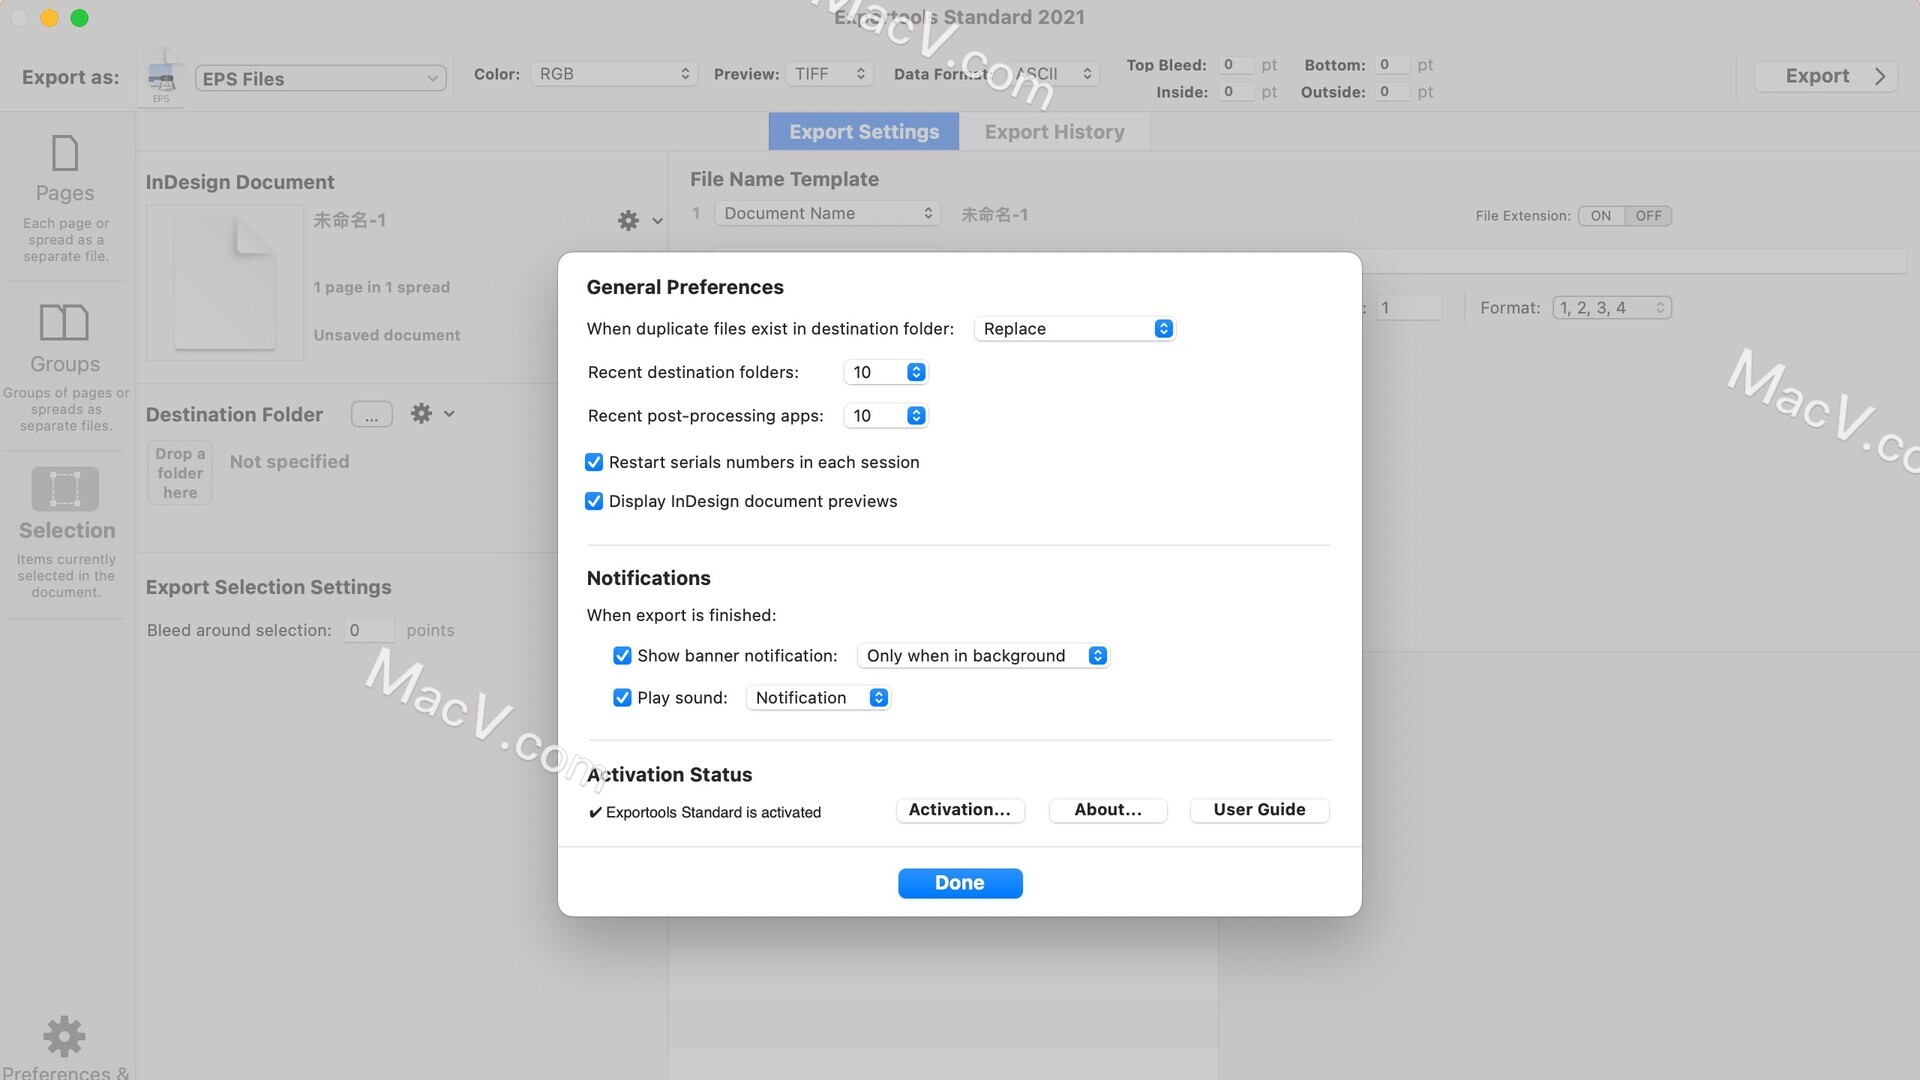The width and height of the screenshot is (1920, 1080).
Task: Open number Format dropdown
Action: [1612, 308]
